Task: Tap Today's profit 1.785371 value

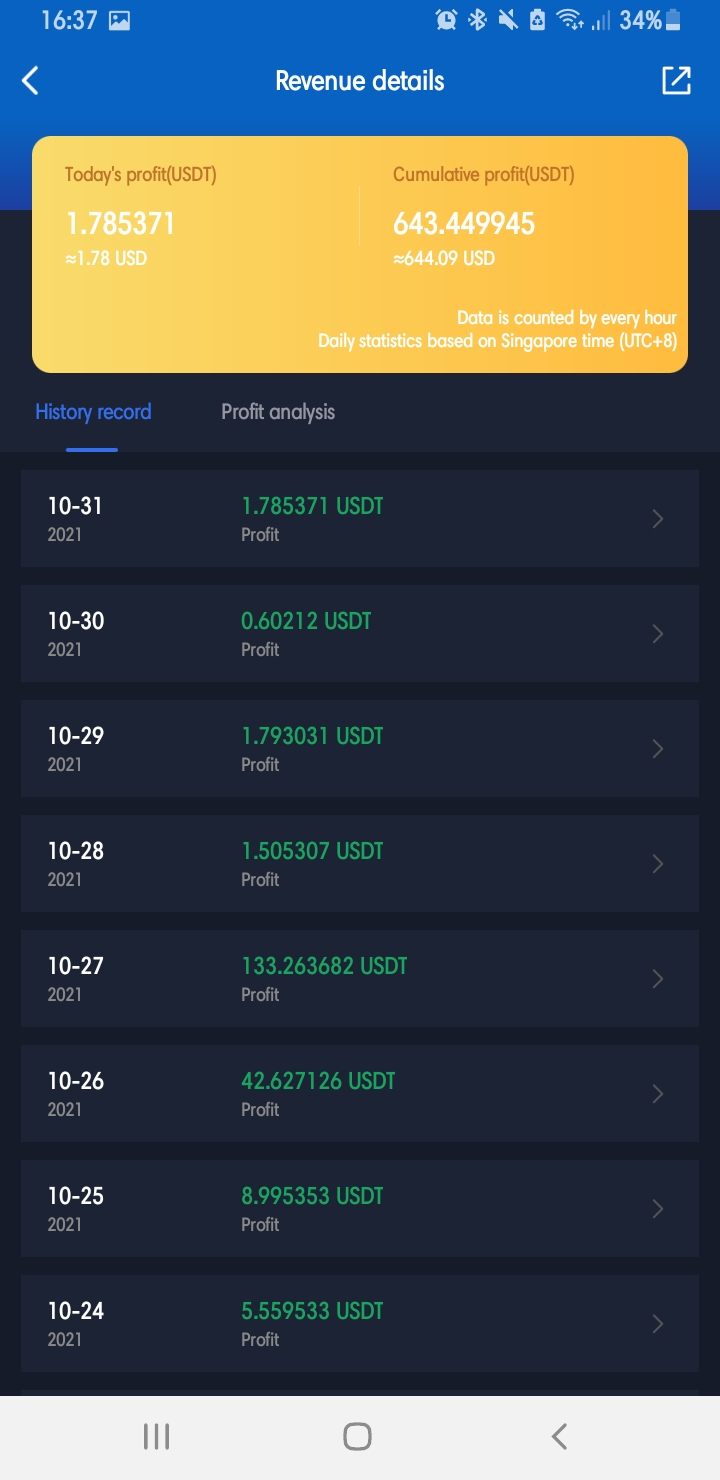Action: point(120,224)
